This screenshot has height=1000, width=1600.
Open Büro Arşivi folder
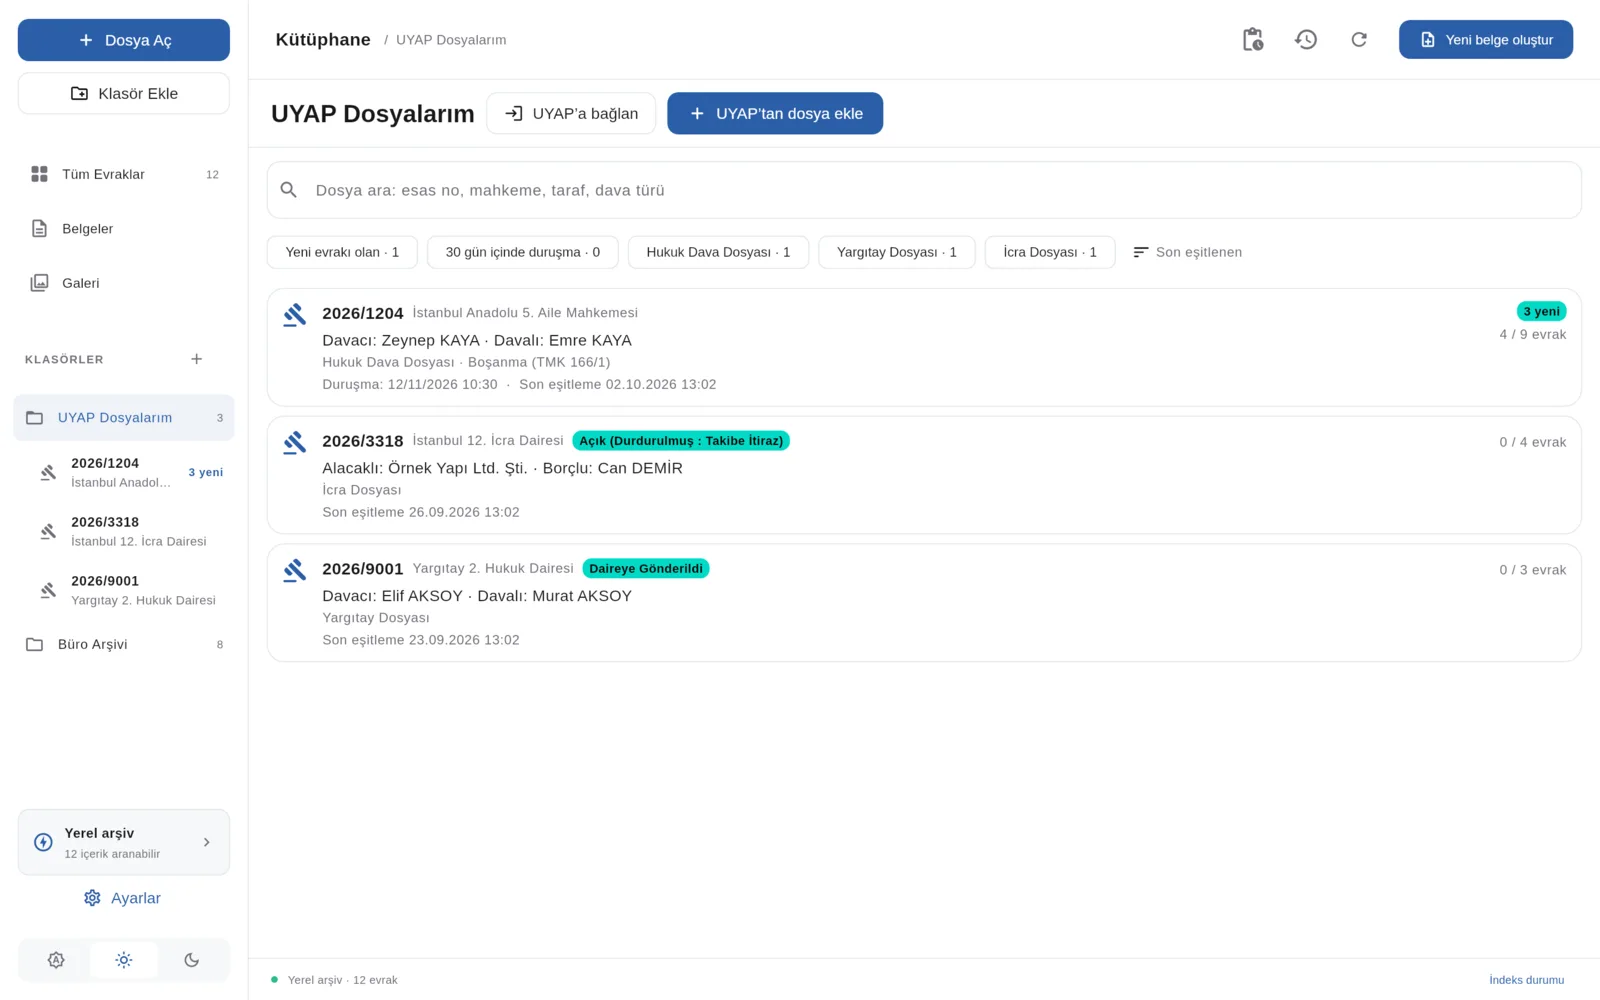pyautogui.click(x=124, y=644)
